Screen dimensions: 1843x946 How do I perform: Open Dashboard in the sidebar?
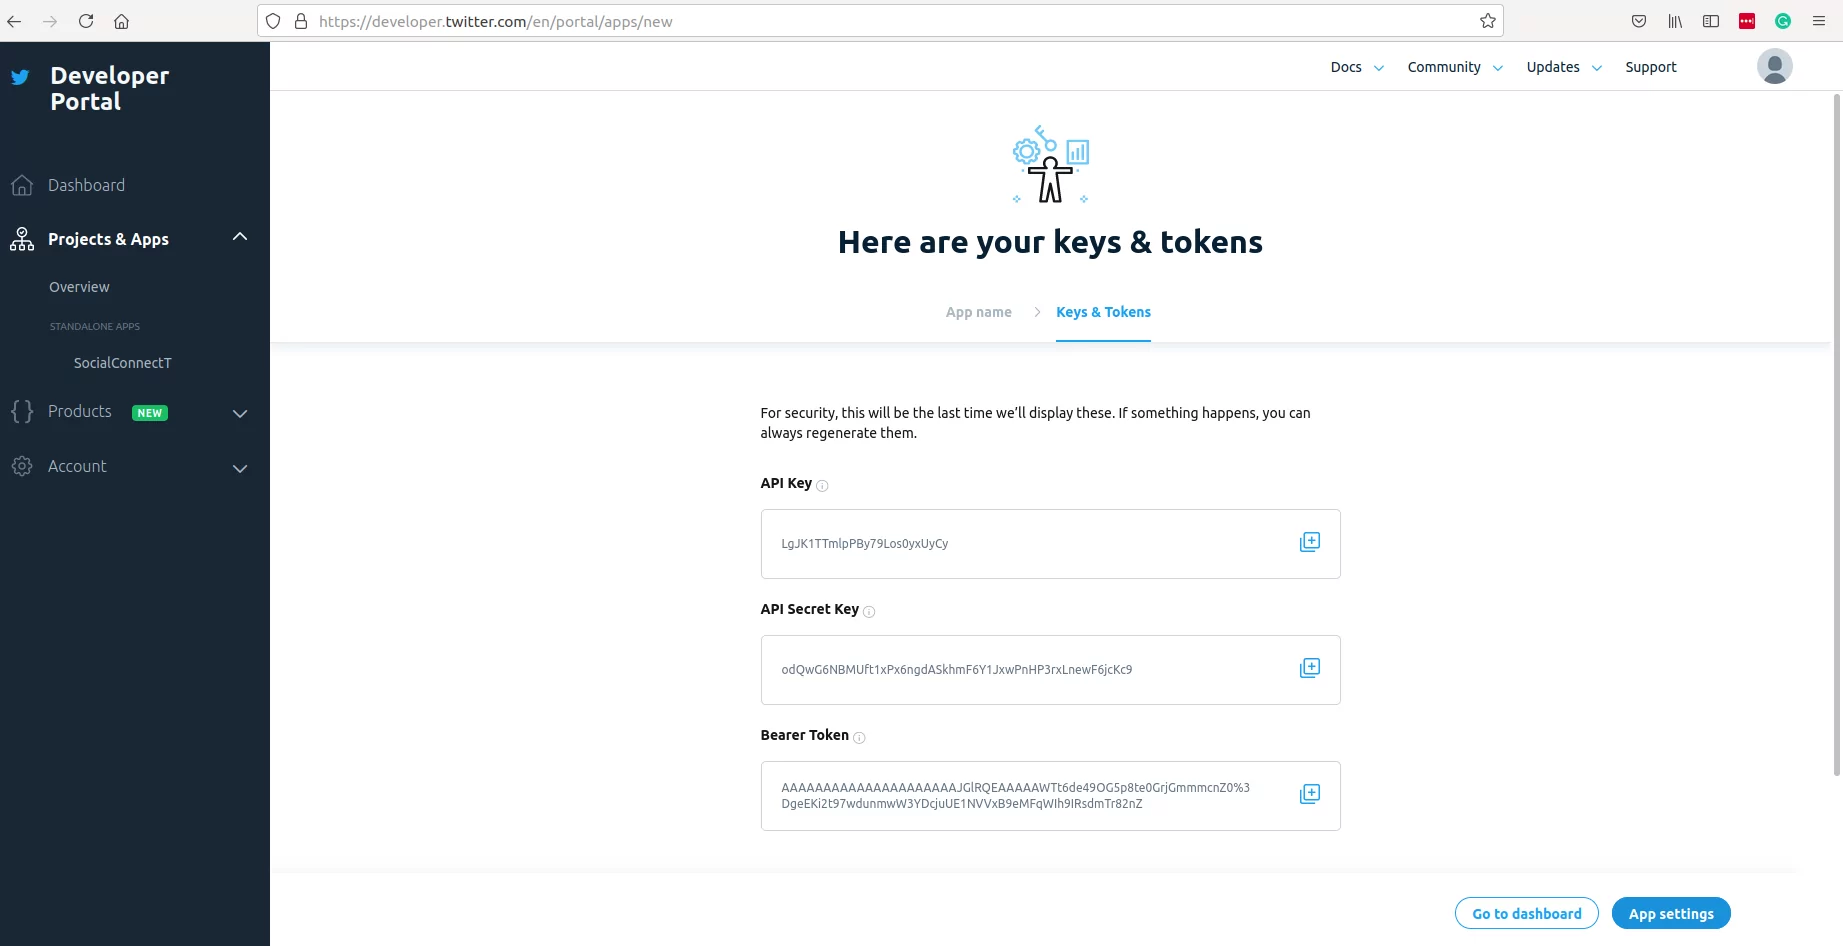point(86,185)
